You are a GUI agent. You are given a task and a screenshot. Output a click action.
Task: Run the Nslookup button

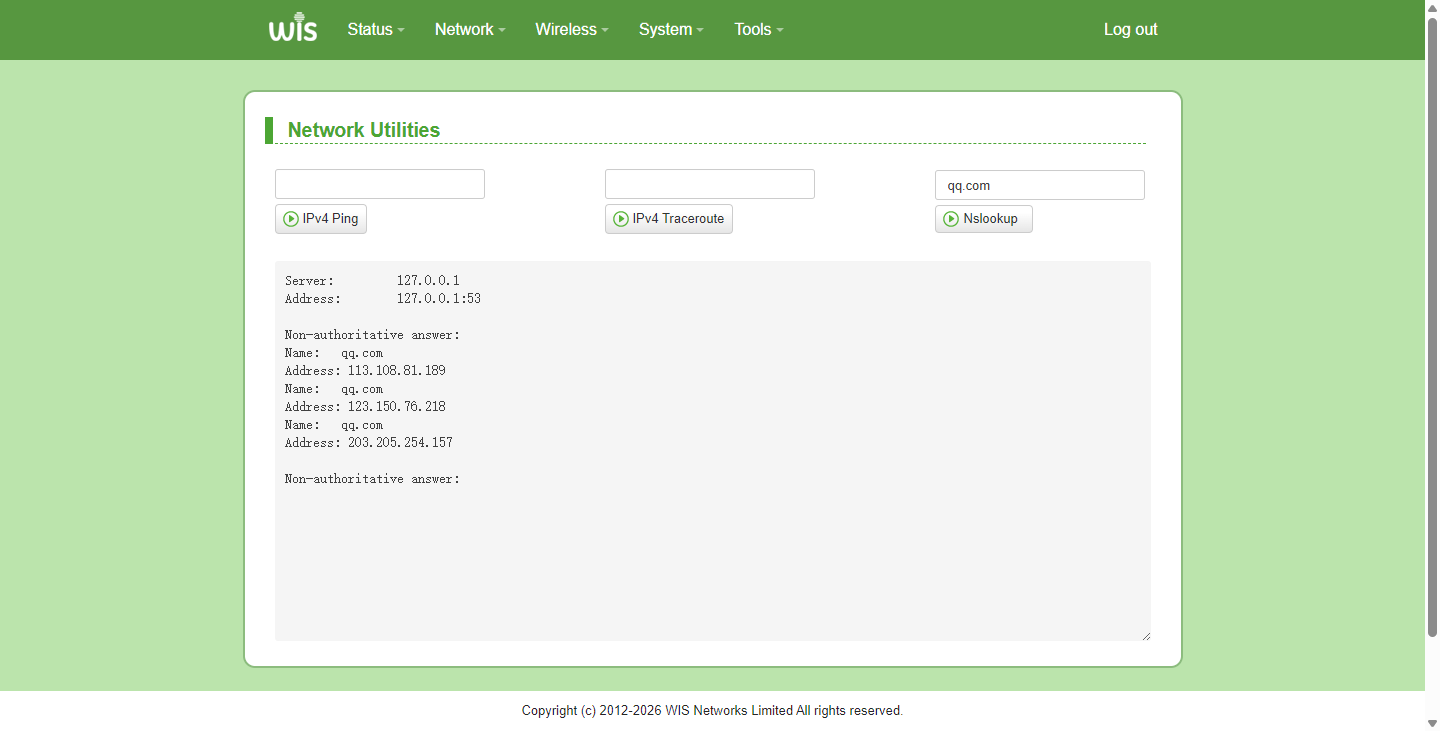(984, 219)
